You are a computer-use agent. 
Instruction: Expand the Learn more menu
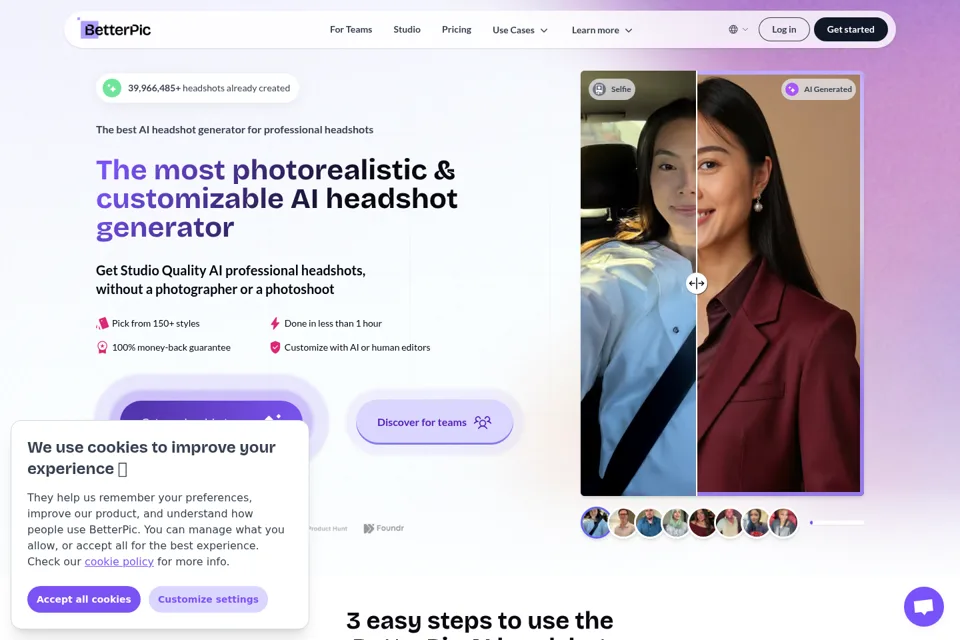(602, 30)
